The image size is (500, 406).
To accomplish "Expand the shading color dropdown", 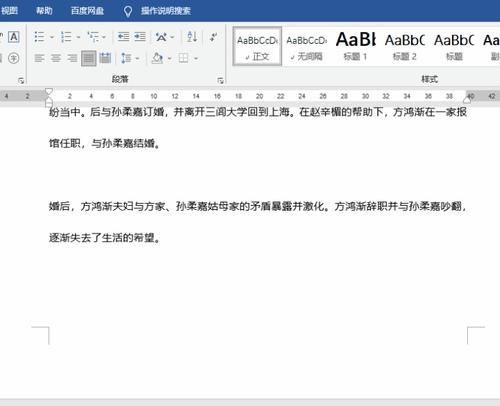I will [x=169, y=59].
